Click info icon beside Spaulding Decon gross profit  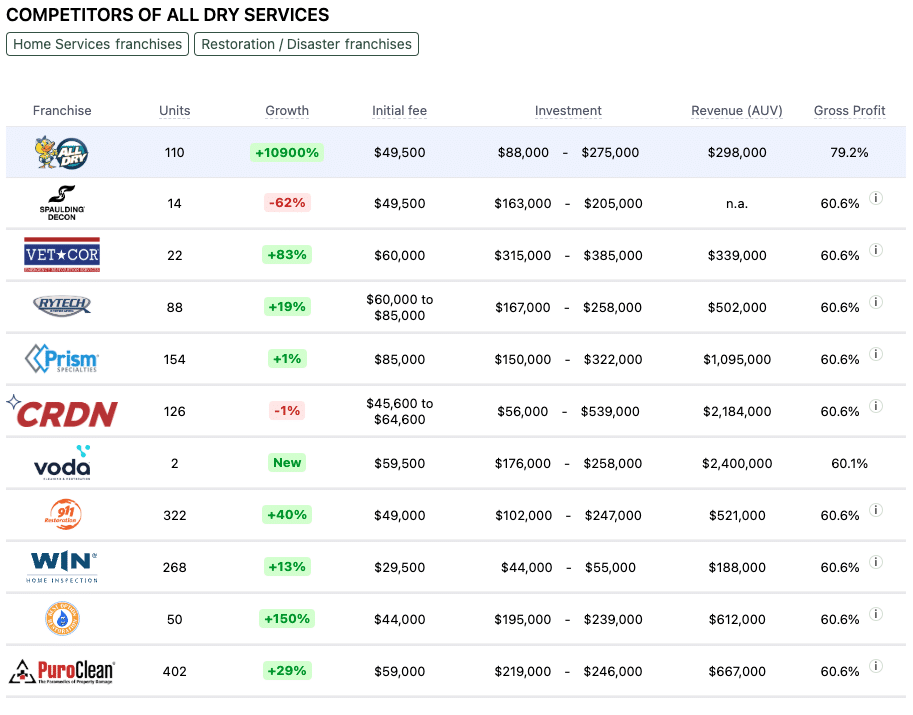876,198
